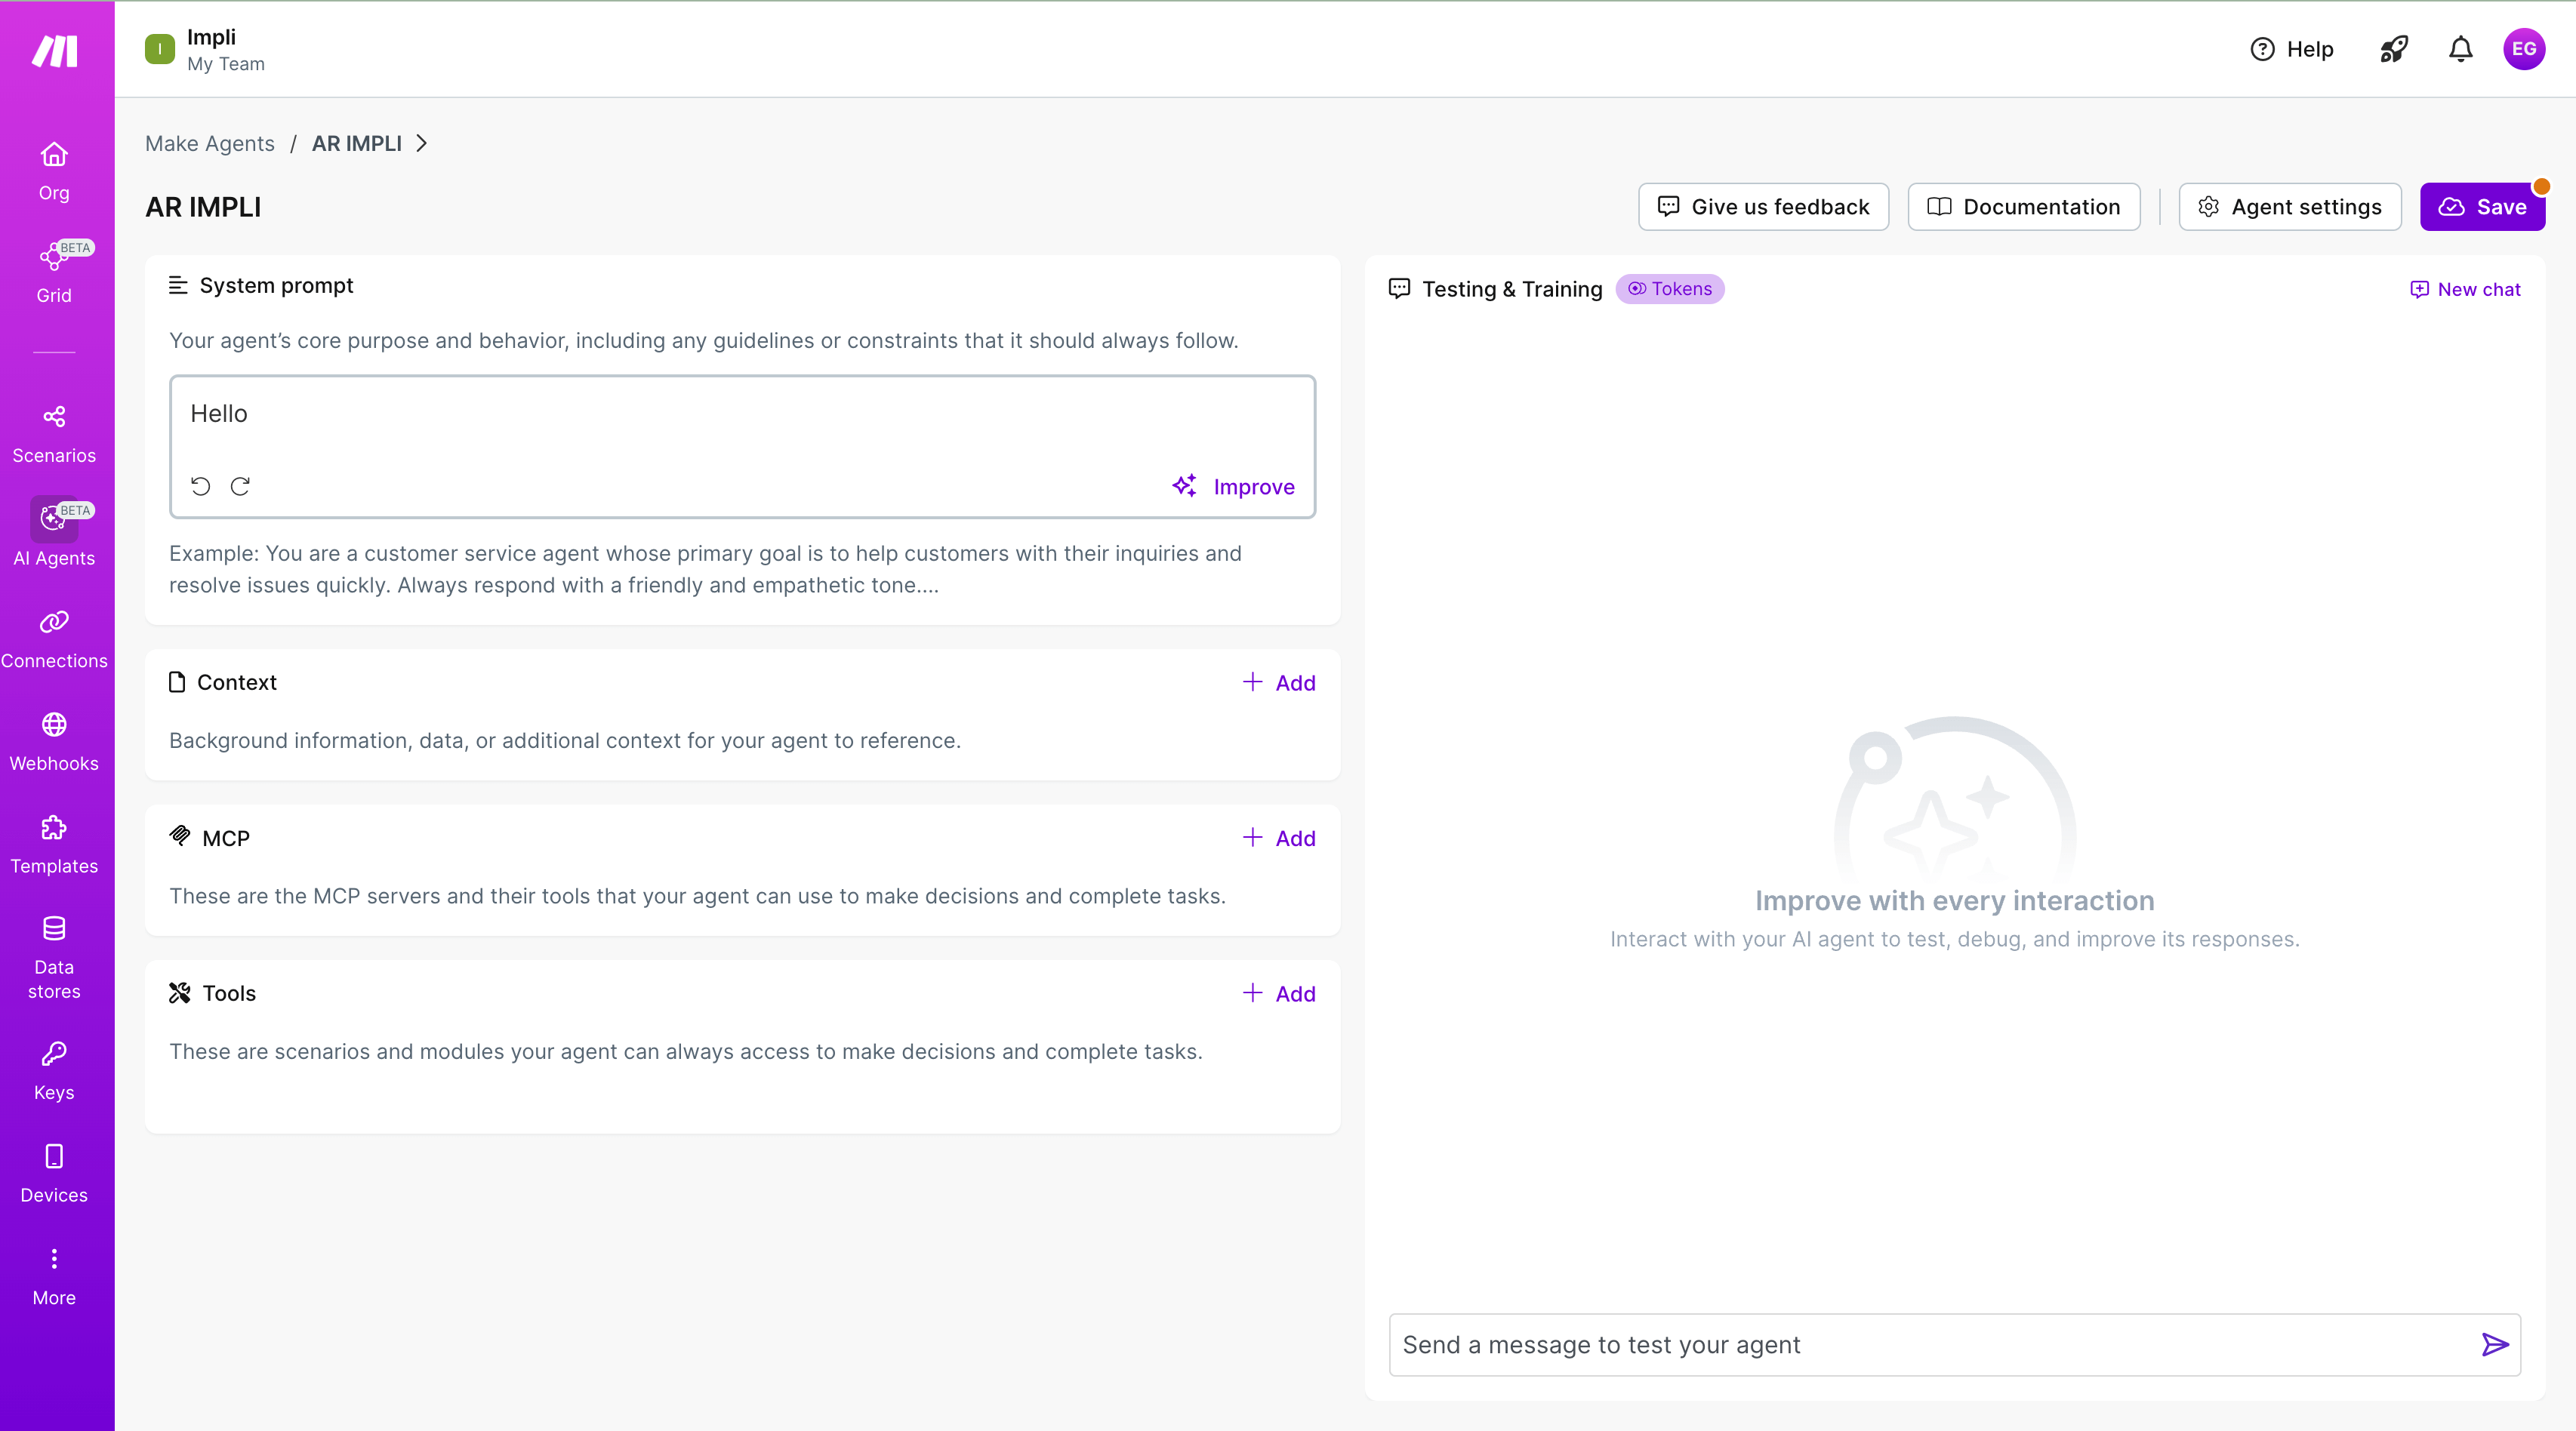This screenshot has height=1431, width=2576.
Task: Click the undo icon in System prompt
Action: pos(201,486)
